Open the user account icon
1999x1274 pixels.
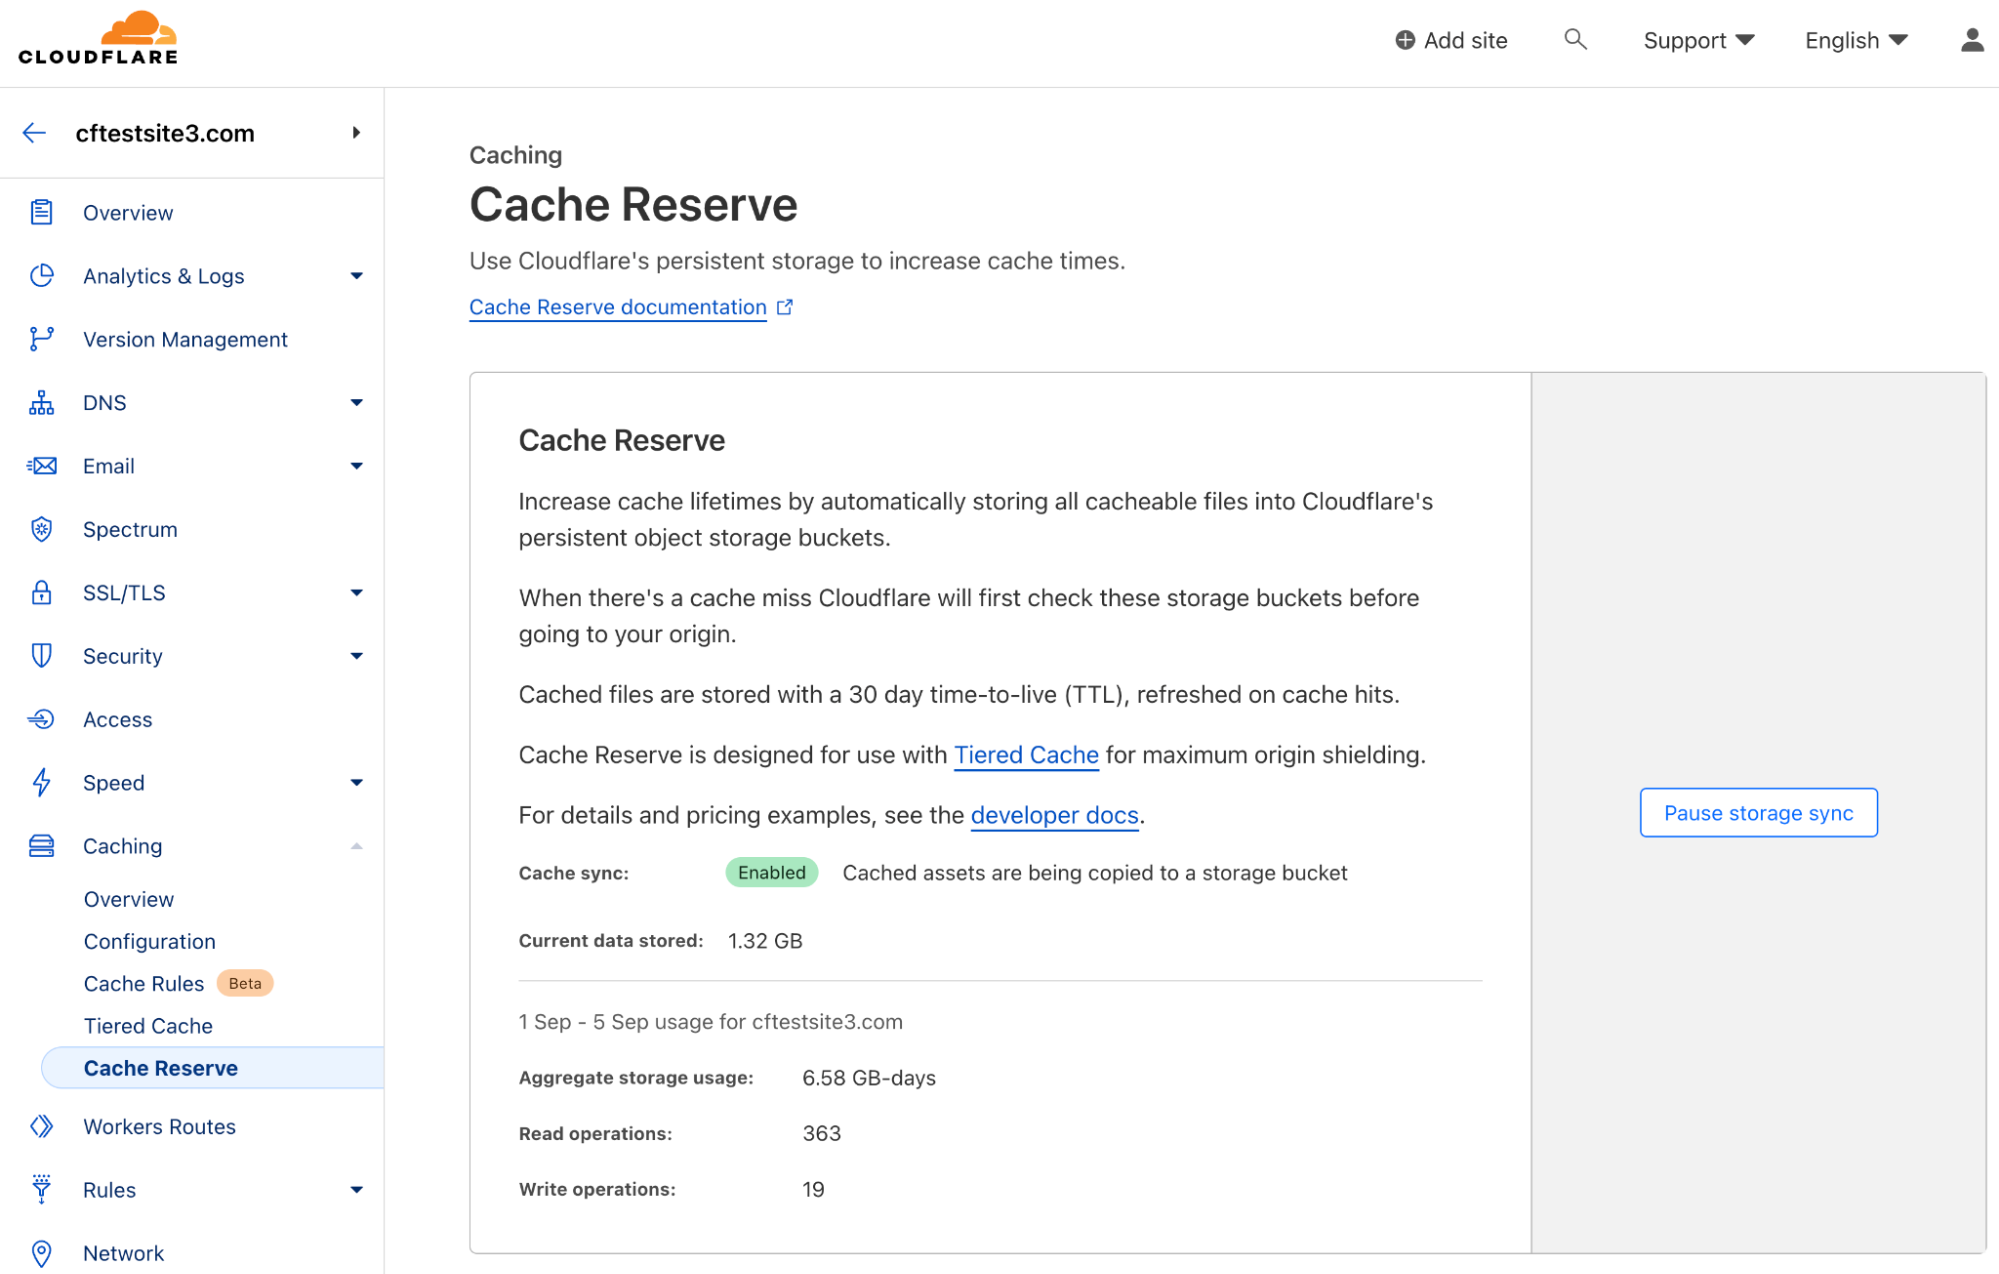click(x=1971, y=39)
